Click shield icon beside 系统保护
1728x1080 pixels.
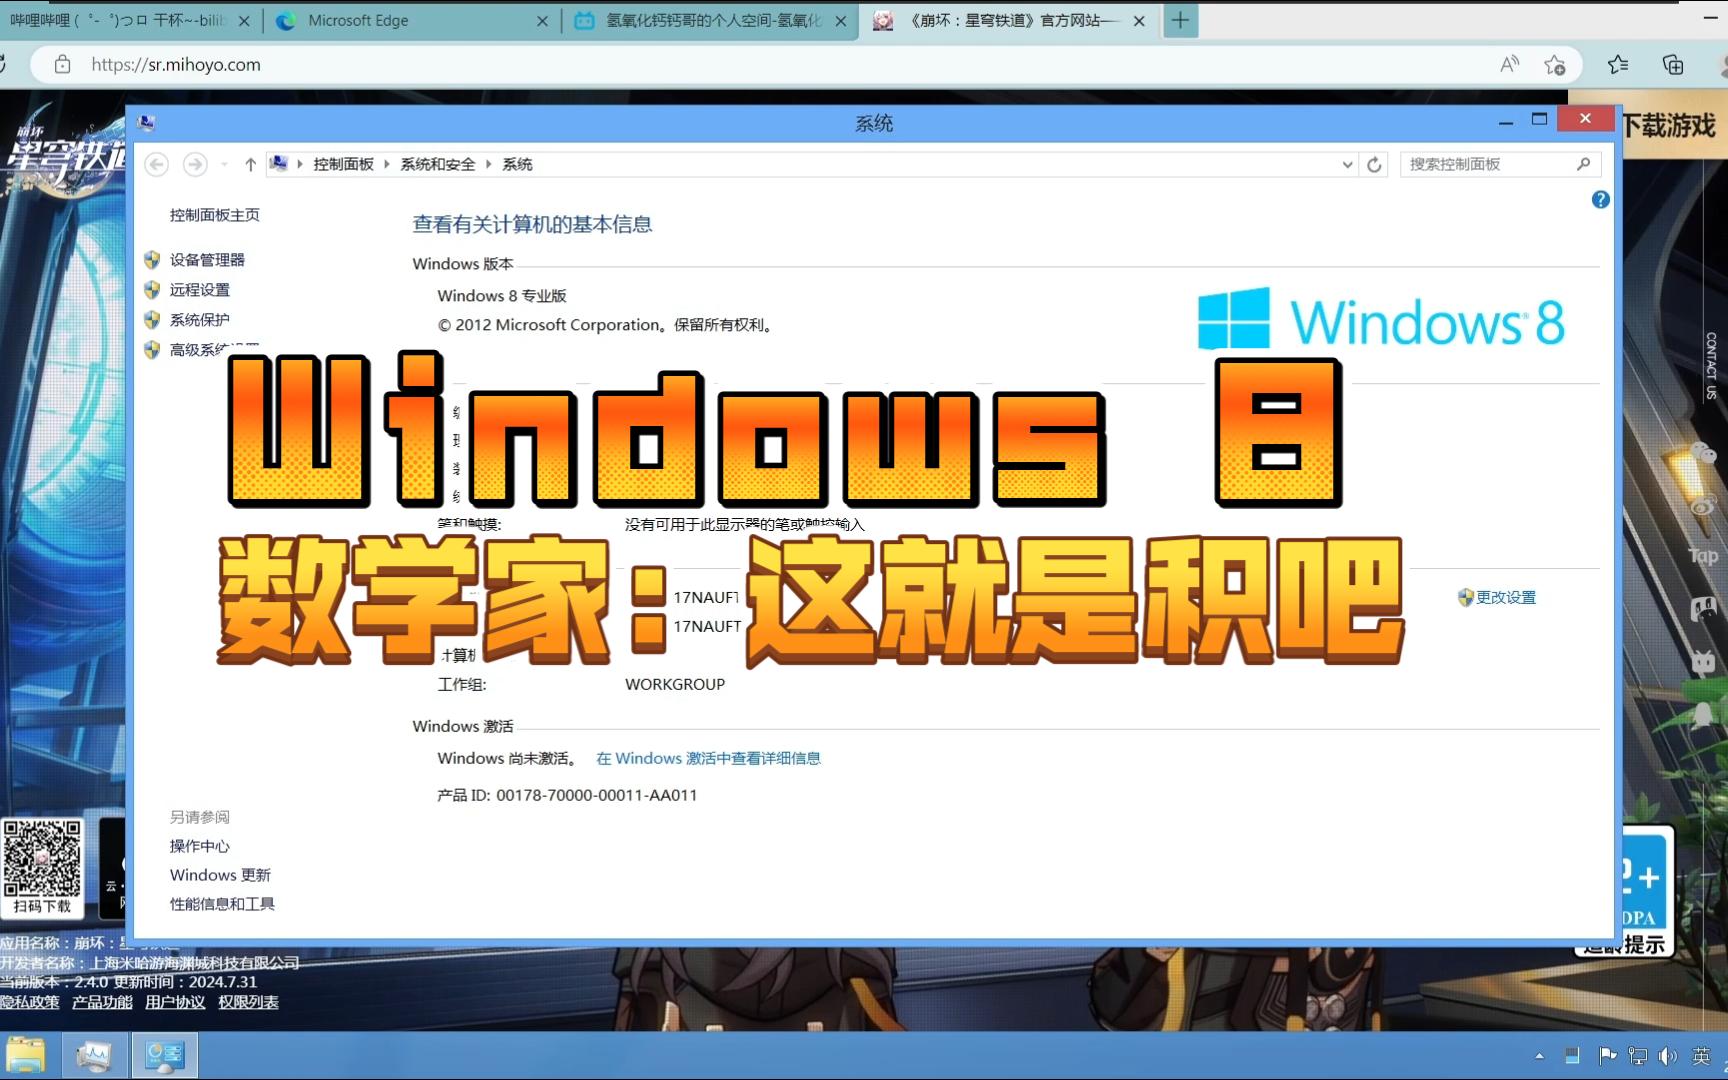[152, 320]
